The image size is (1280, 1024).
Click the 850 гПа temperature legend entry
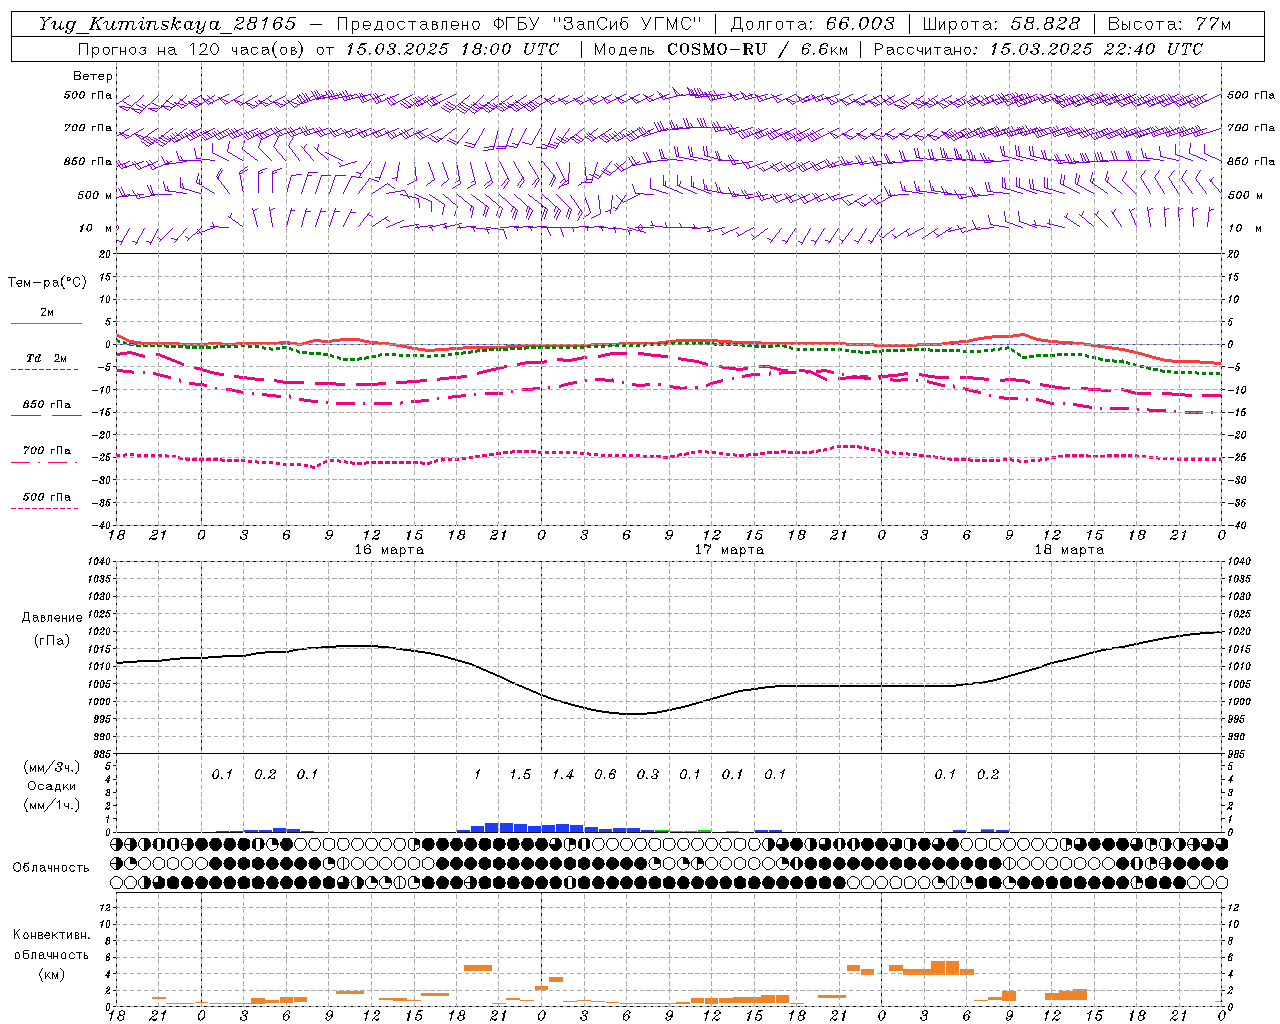pos(47,404)
